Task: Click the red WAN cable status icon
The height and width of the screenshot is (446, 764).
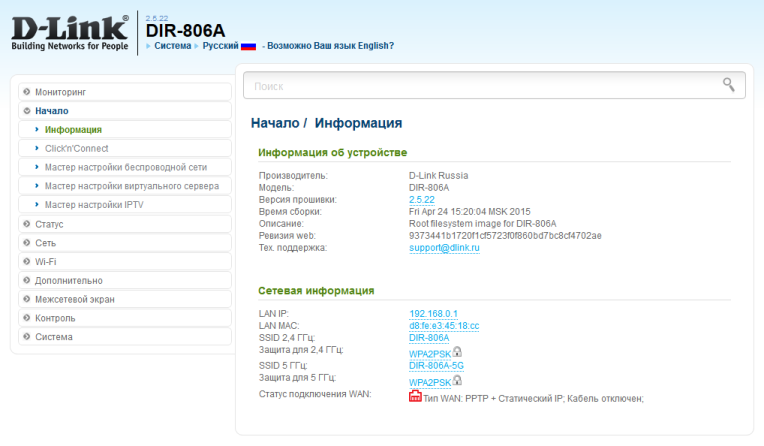Action: (x=415, y=396)
